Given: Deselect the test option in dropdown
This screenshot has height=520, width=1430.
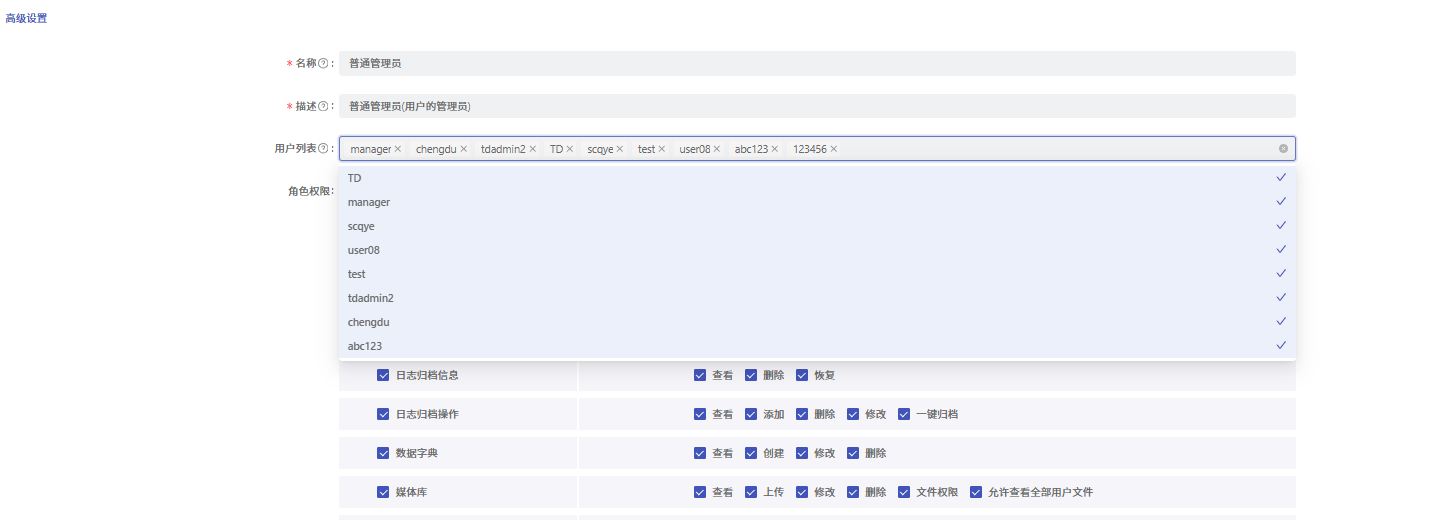Looking at the screenshot, I should tap(817, 274).
